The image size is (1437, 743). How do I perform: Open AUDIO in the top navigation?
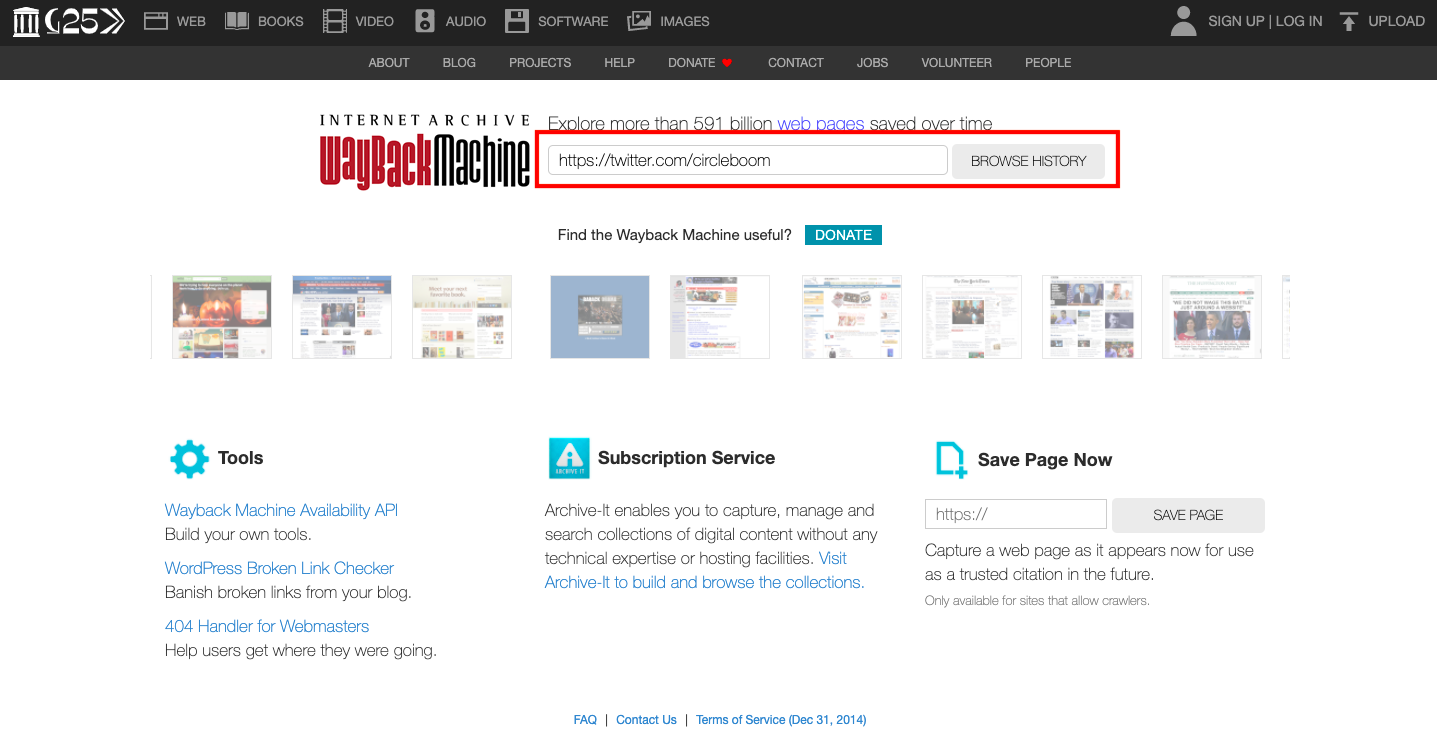(466, 21)
